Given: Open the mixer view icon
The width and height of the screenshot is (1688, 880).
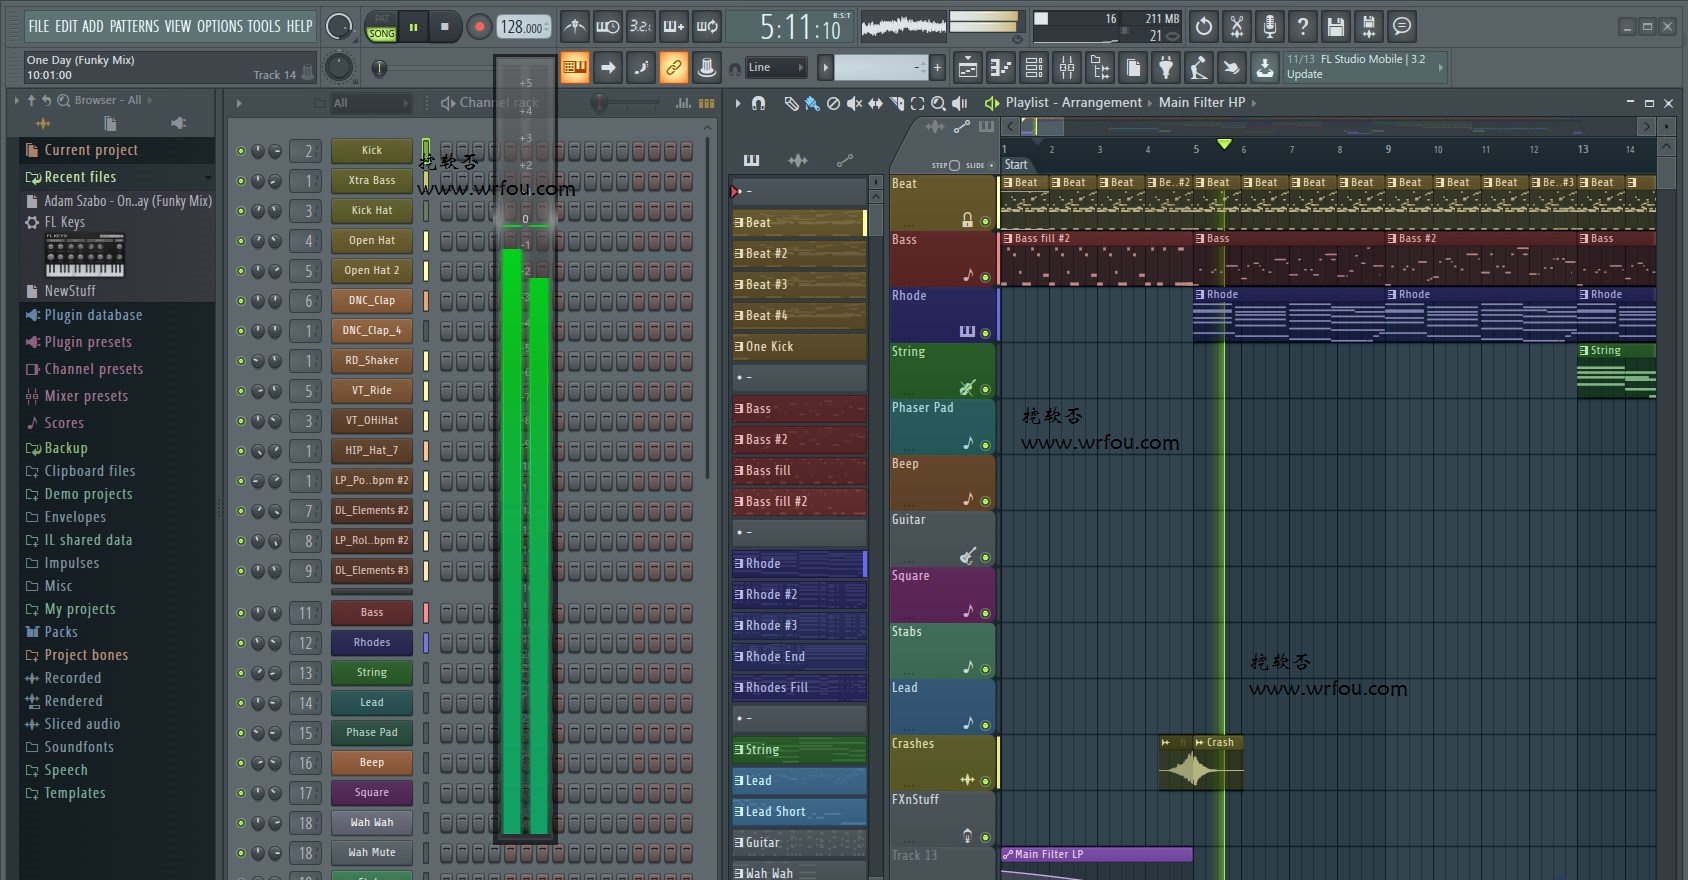Looking at the screenshot, I should tap(1067, 68).
